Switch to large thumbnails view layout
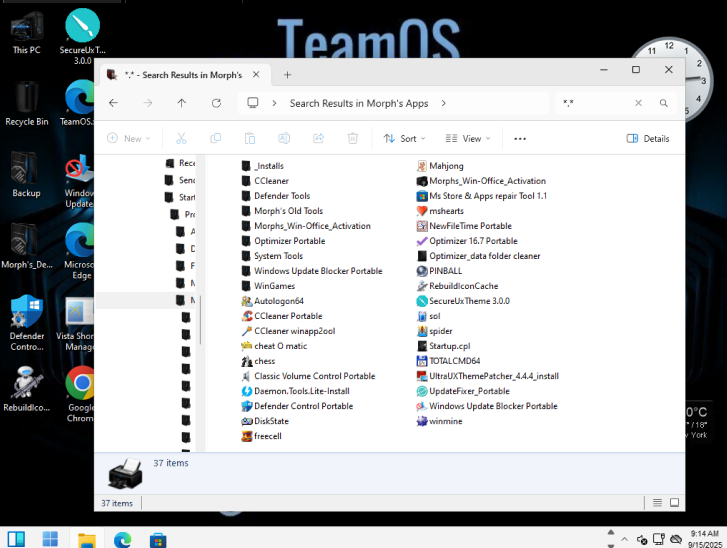Image resolution: width=727 pixels, height=548 pixels. pyautogui.click(x=675, y=503)
